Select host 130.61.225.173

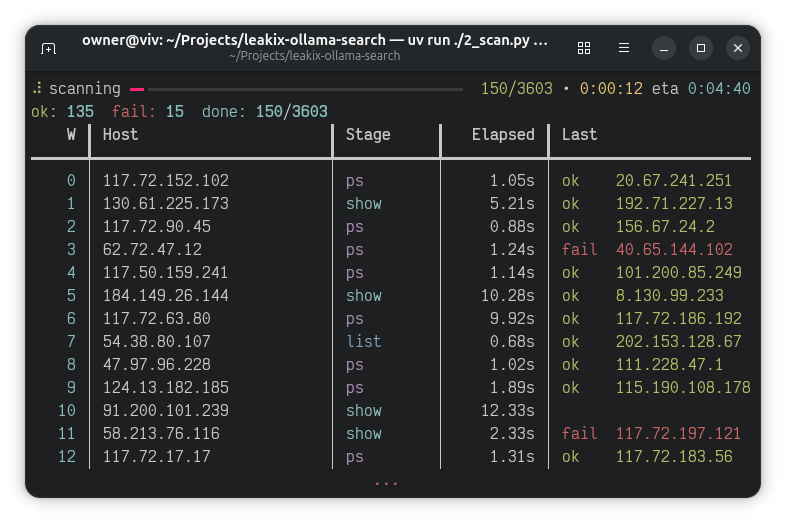(x=165, y=204)
